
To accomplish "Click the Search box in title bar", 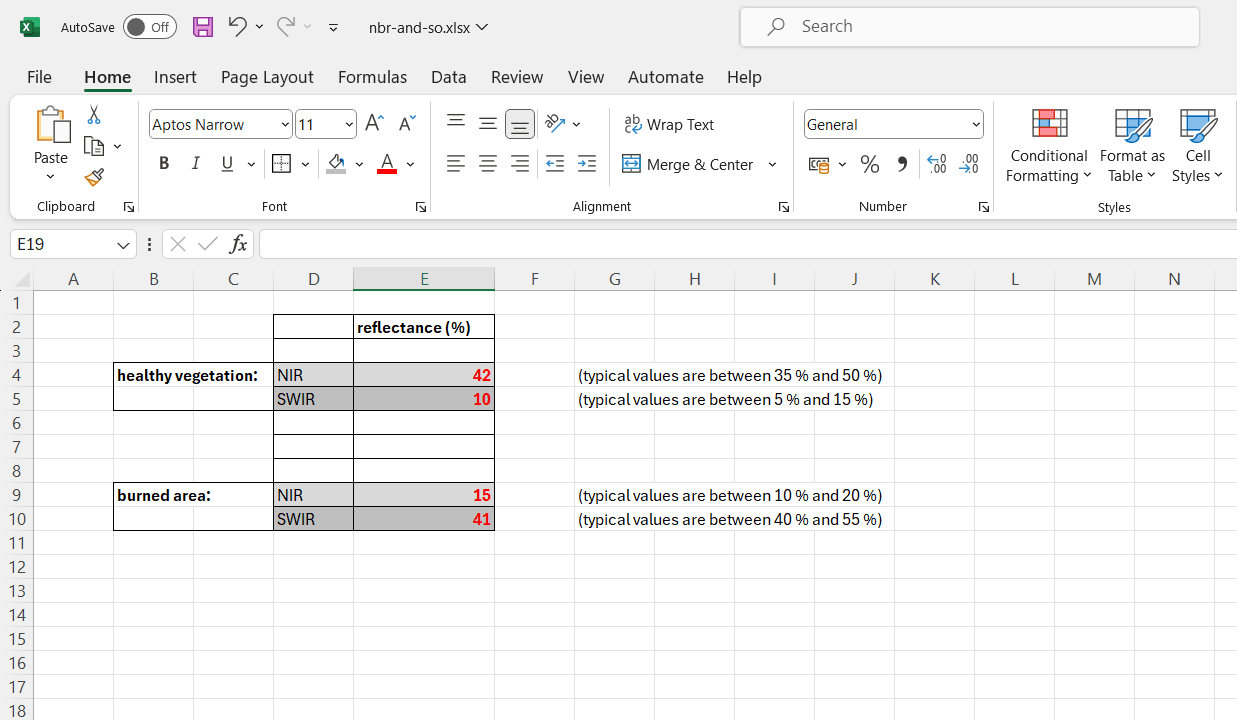I will [x=968, y=27].
